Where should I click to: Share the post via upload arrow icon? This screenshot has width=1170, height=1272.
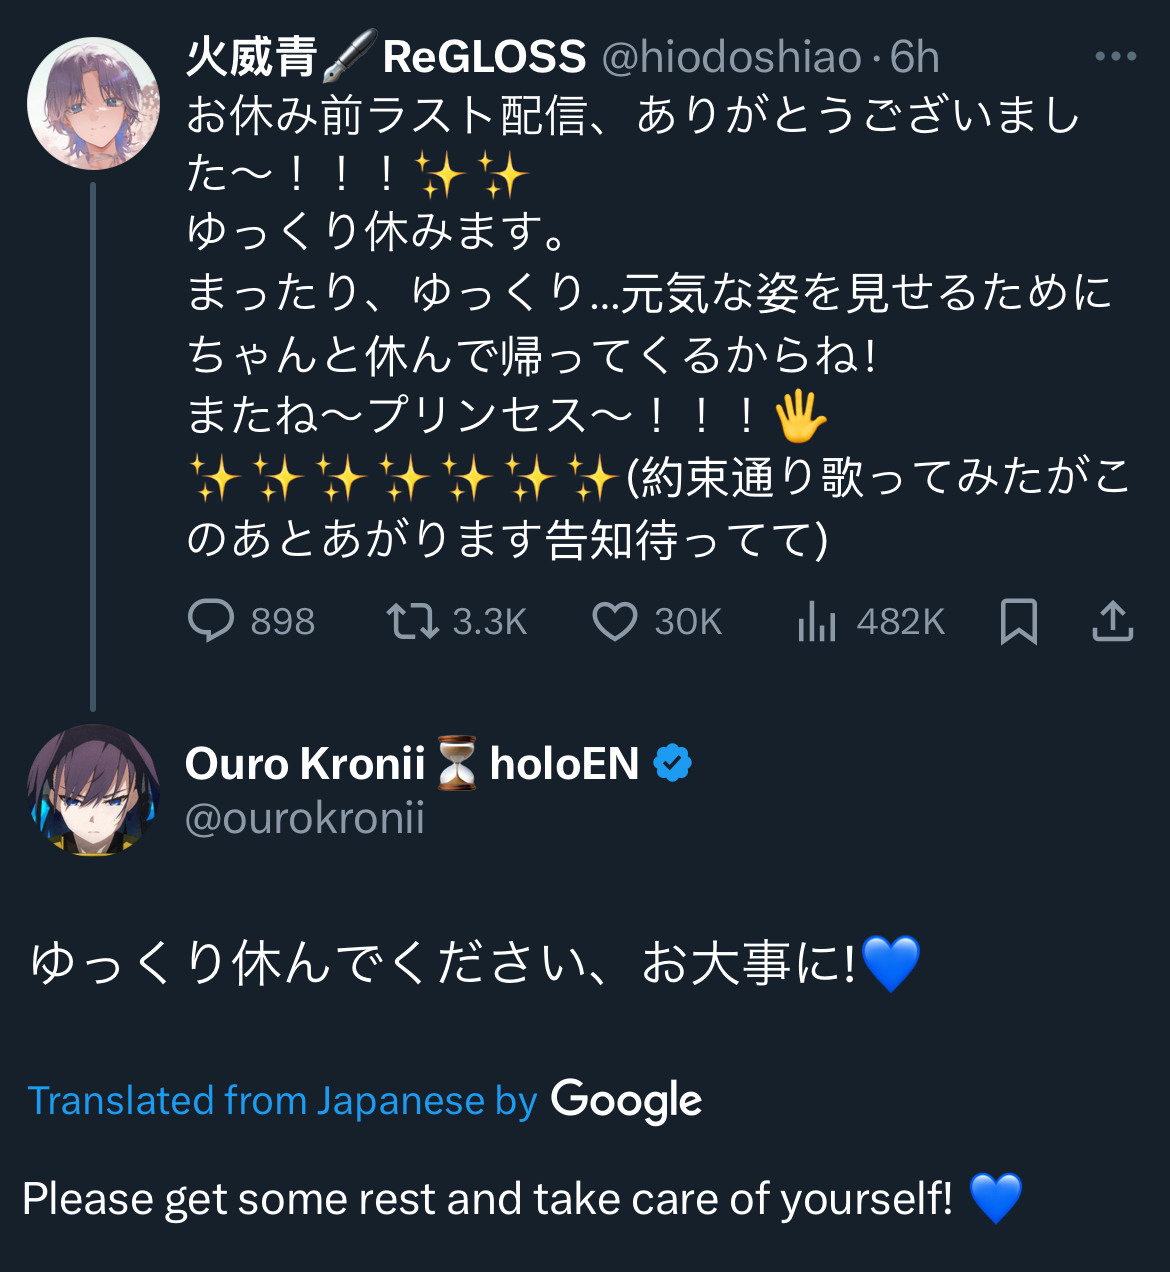[x=1112, y=621]
